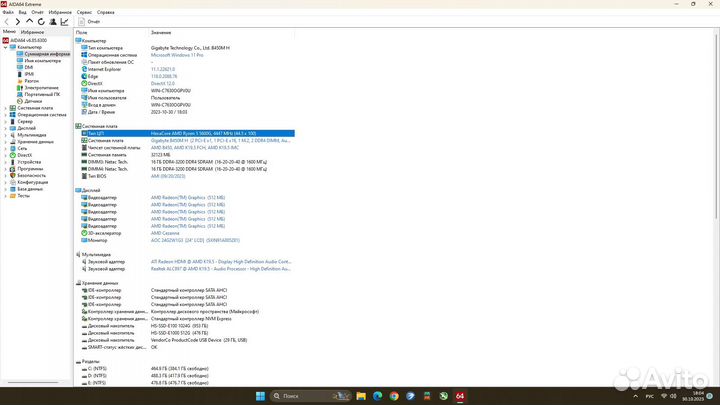Click the AIDA64 icon in the taskbar
The image size is (720, 405).
point(460,396)
